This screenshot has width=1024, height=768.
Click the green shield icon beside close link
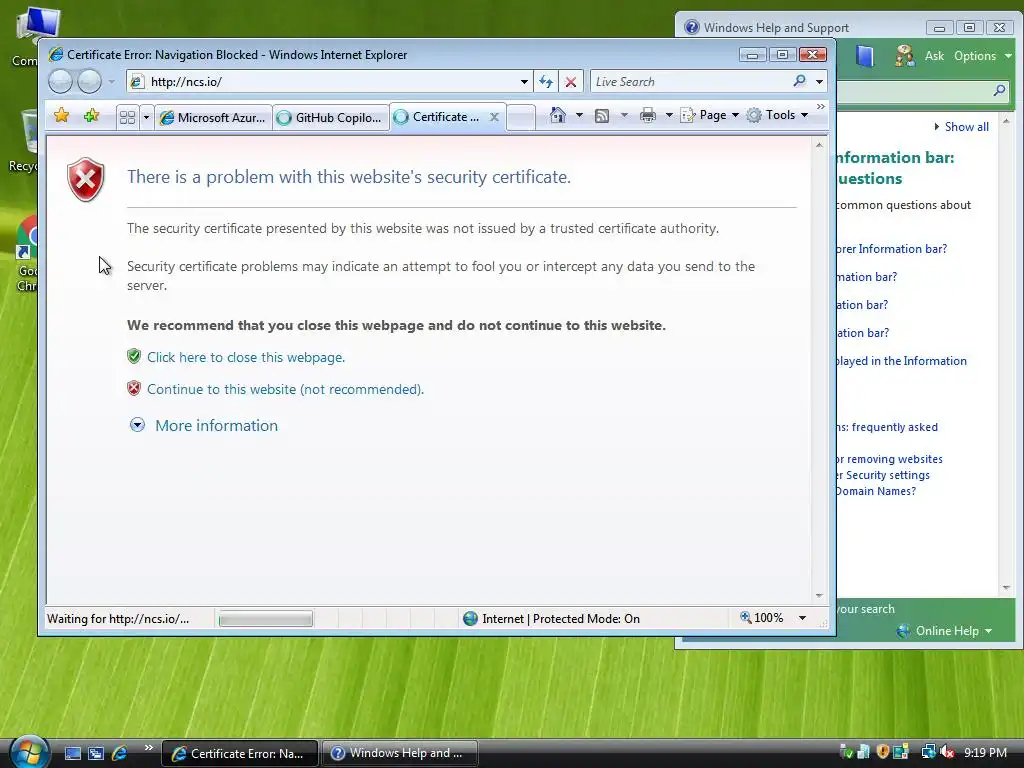(x=134, y=356)
